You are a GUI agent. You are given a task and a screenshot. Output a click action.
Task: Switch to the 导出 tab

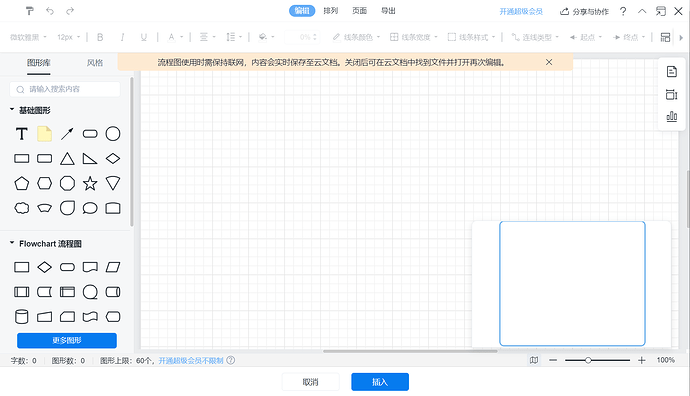[388, 11]
